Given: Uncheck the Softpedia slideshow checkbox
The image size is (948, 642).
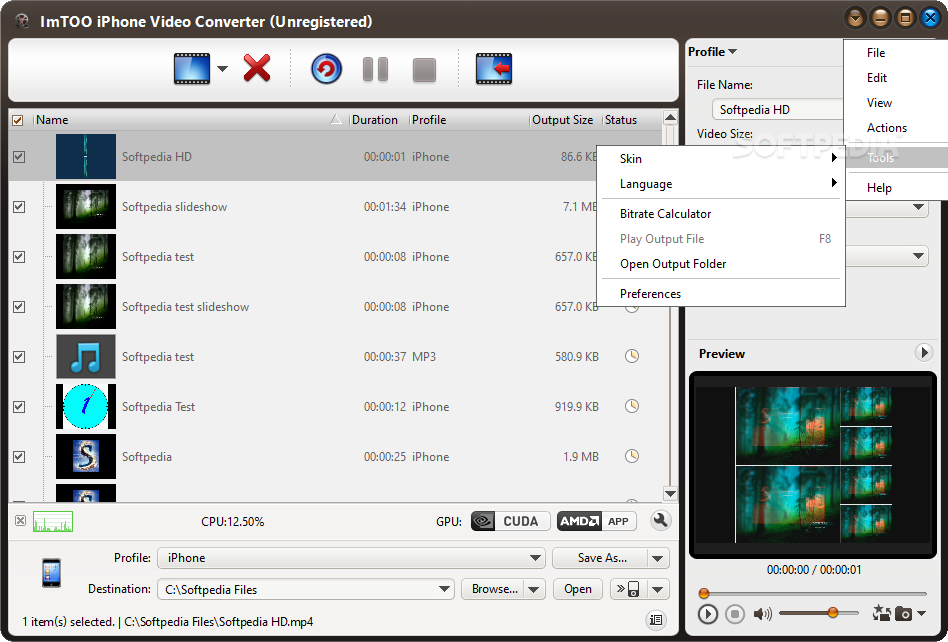Looking at the screenshot, I should (x=19, y=207).
